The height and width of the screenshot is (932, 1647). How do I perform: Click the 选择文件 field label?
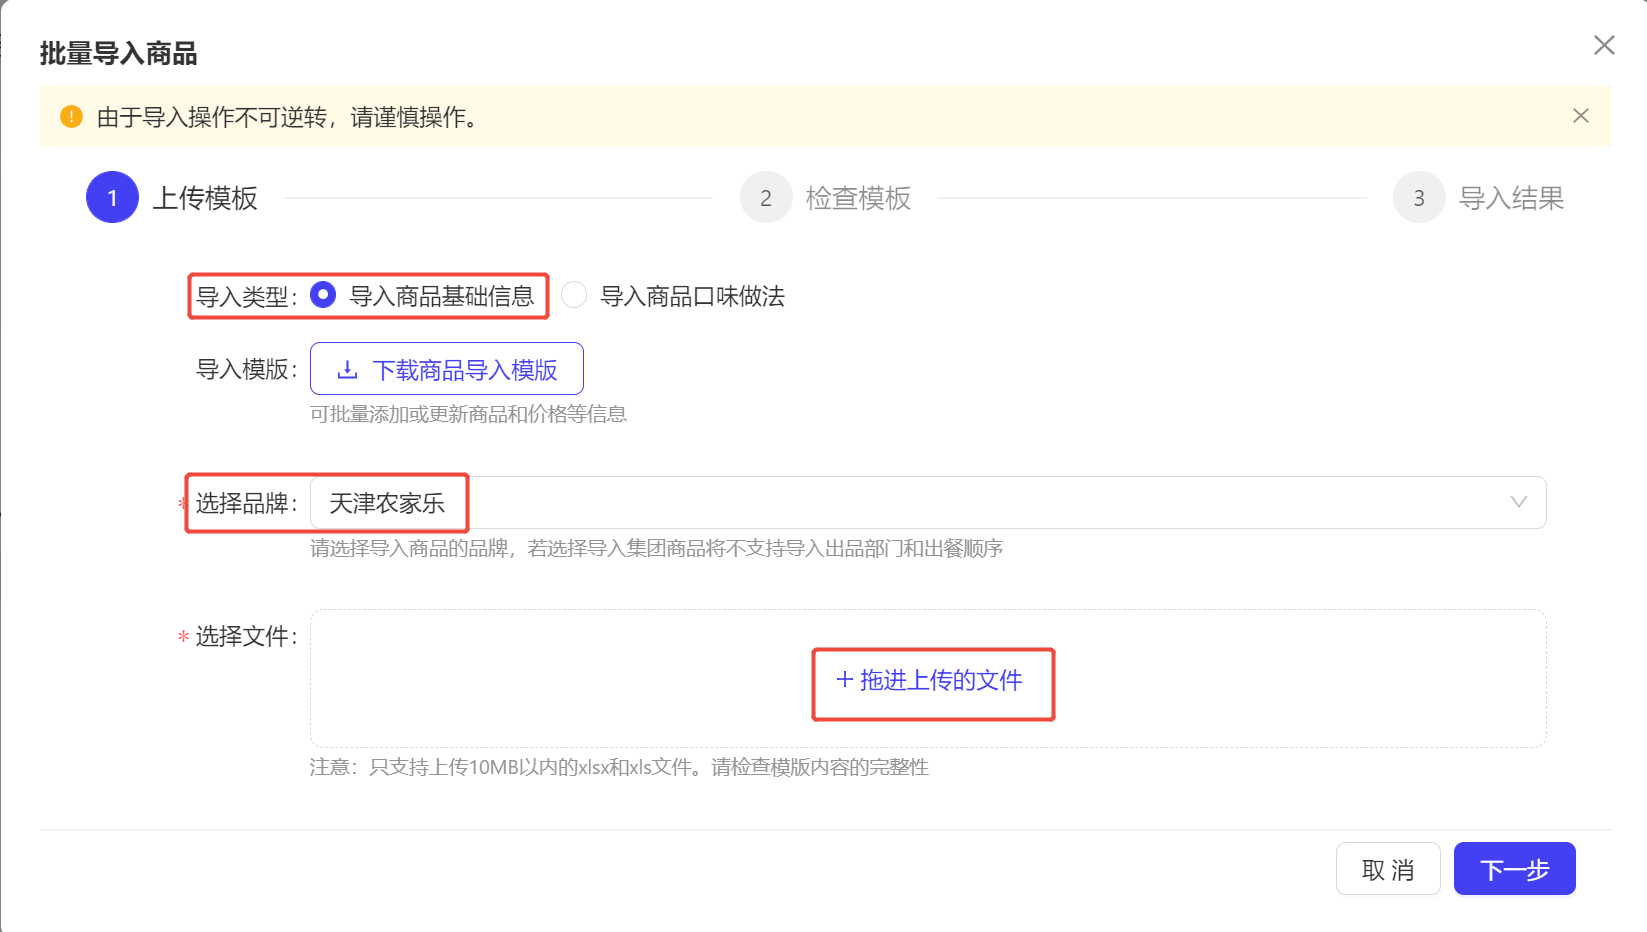click(x=246, y=636)
